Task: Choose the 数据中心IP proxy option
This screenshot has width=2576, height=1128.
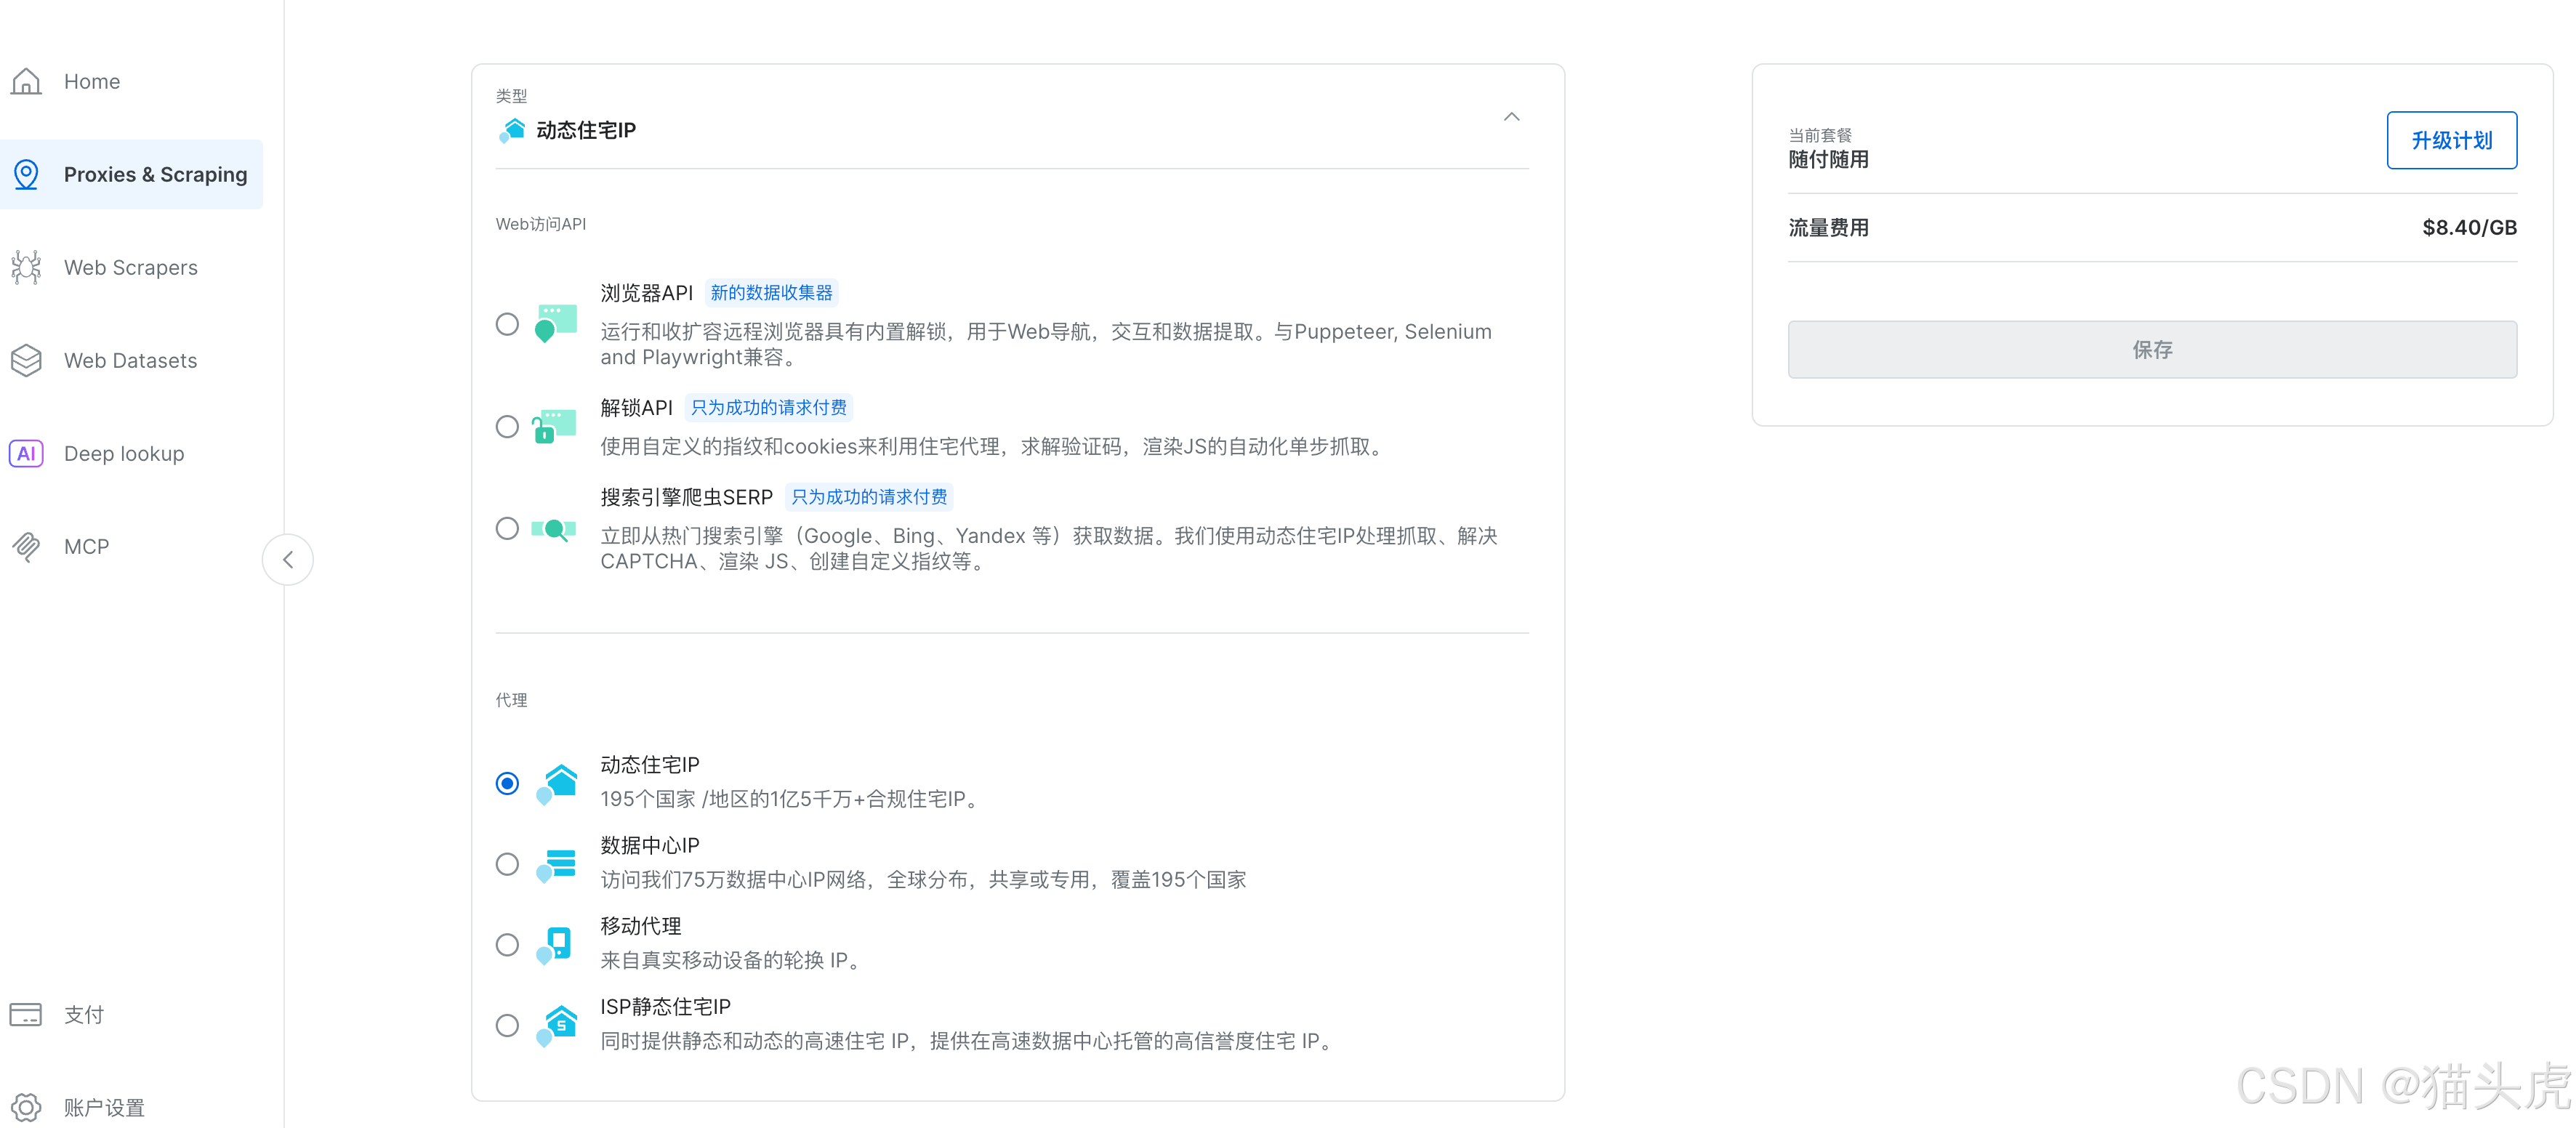Action: (507, 864)
